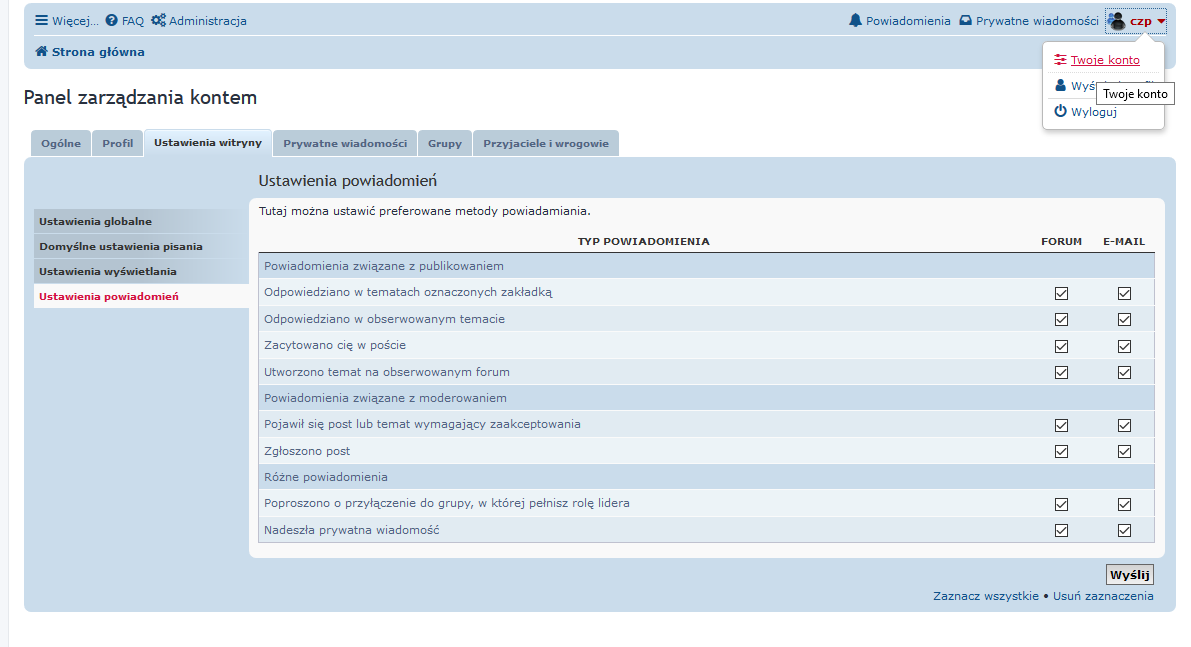
Task: Open Ustawienia globalne in the sidebar
Action: point(96,221)
